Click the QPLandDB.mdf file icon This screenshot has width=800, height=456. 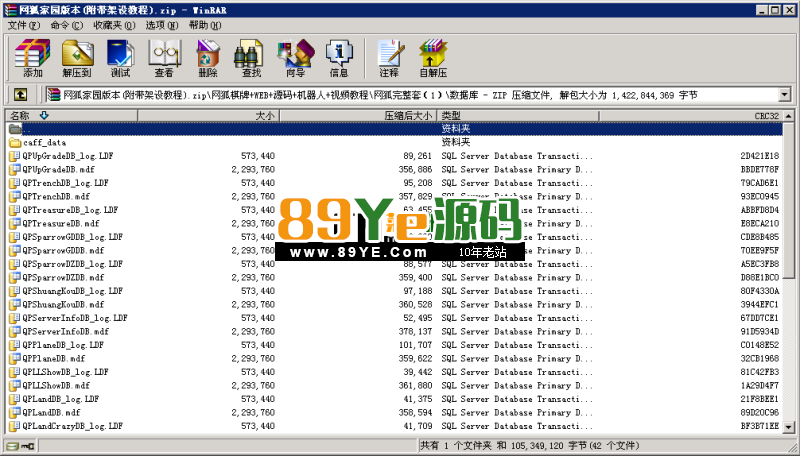pyautogui.click(x=15, y=412)
